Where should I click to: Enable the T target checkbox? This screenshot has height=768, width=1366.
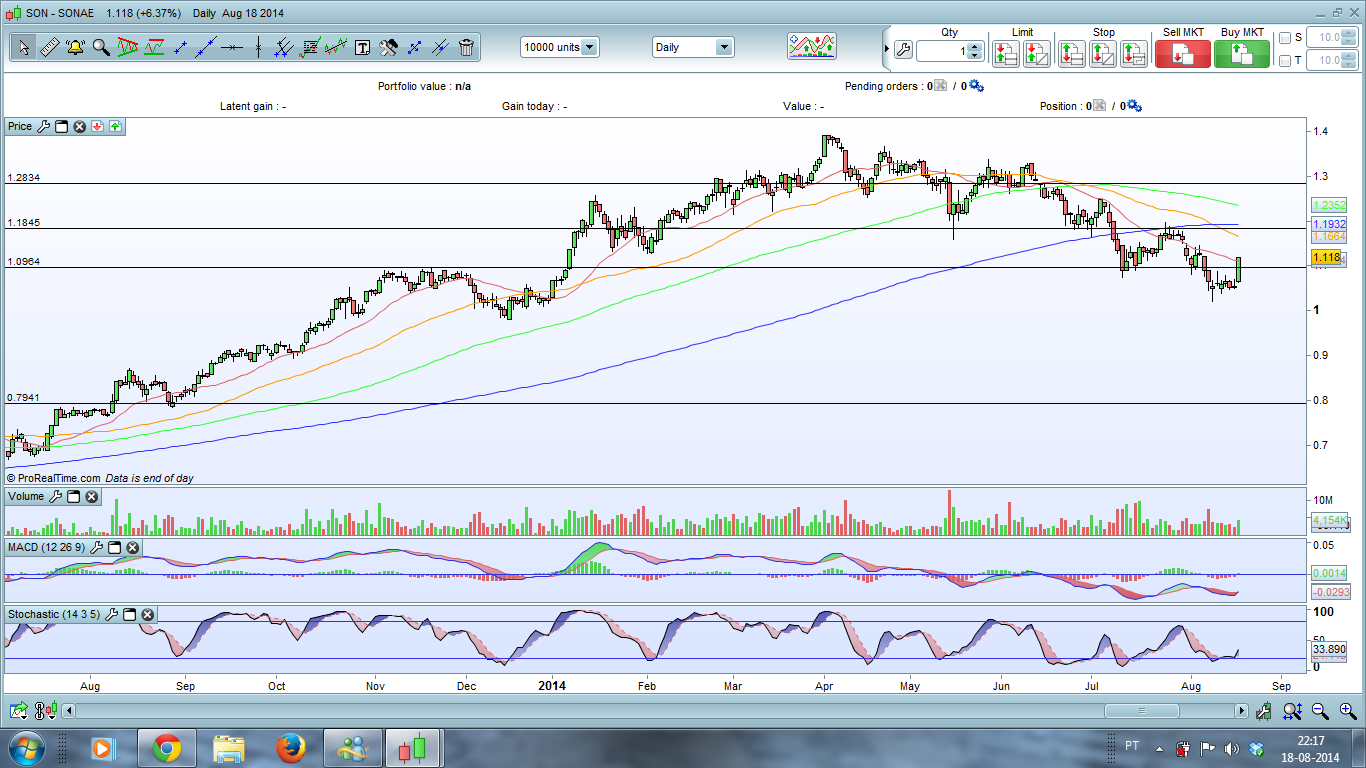pos(1285,61)
